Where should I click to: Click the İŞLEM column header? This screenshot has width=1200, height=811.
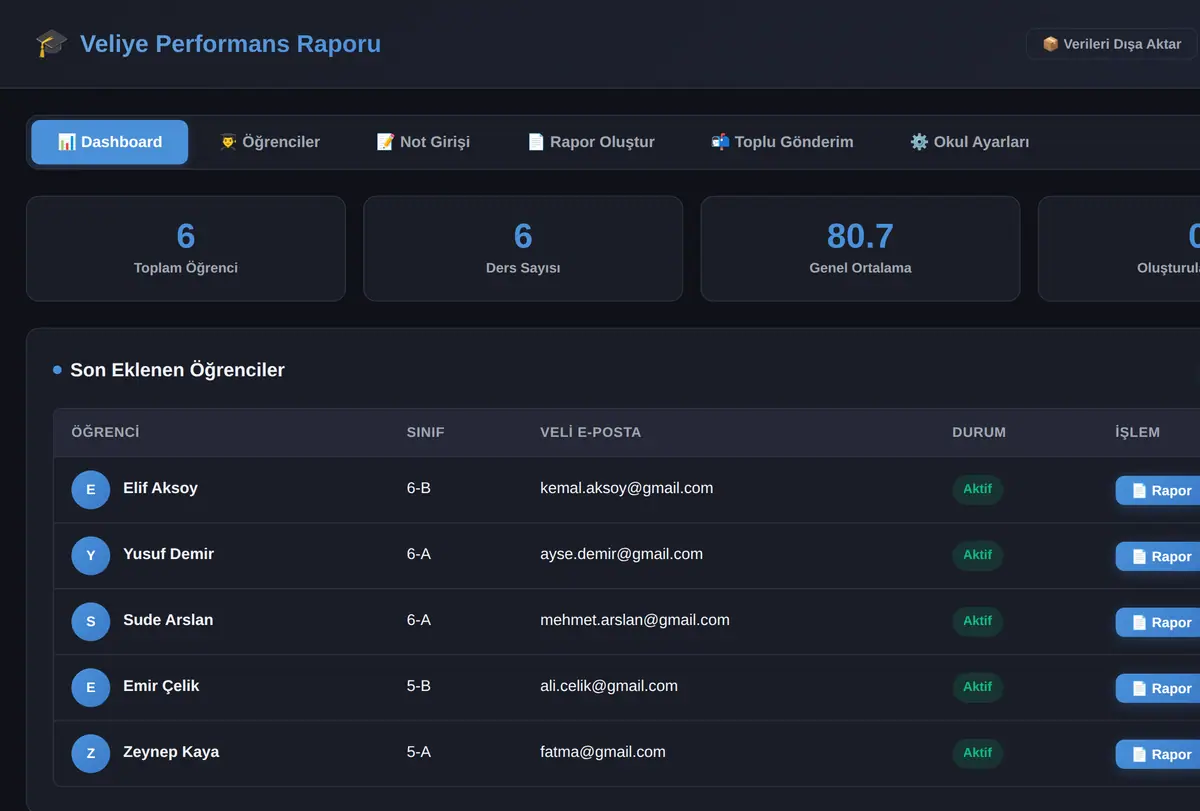coord(1138,433)
